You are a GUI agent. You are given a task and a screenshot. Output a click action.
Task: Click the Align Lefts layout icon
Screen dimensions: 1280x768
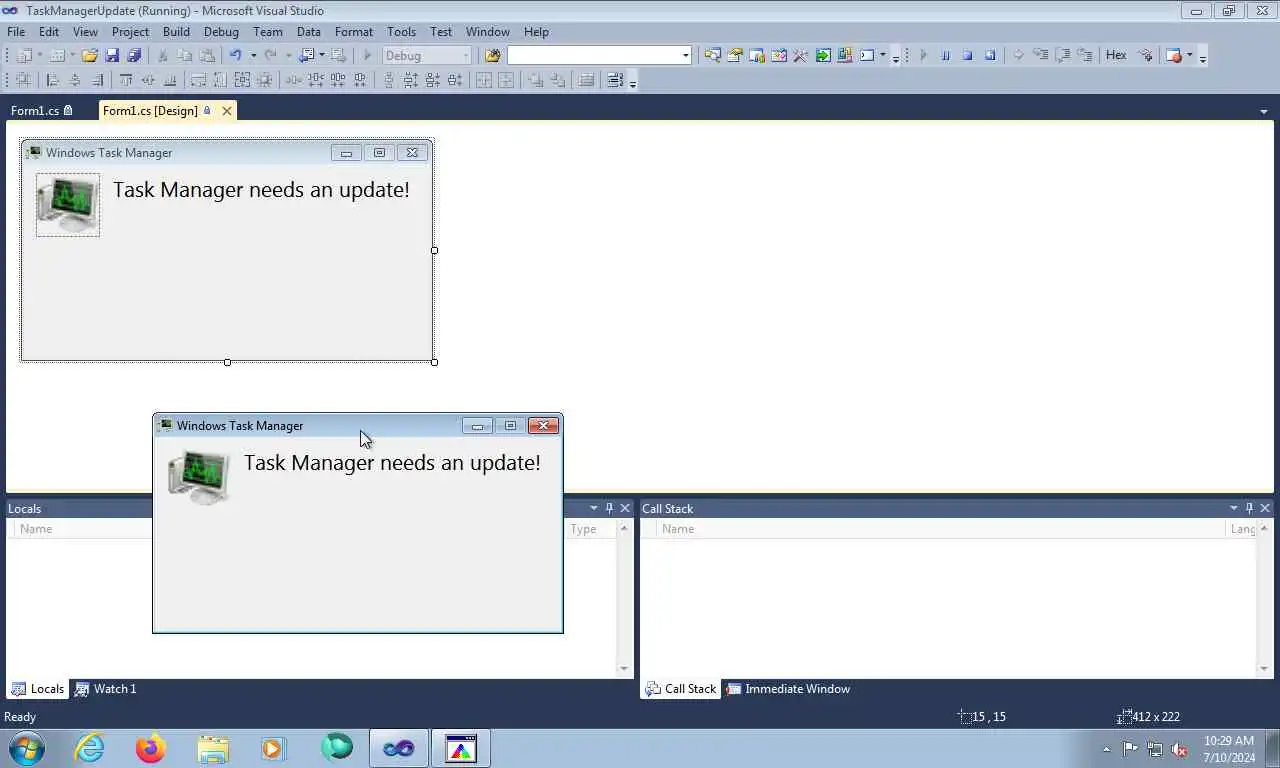pos(52,80)
